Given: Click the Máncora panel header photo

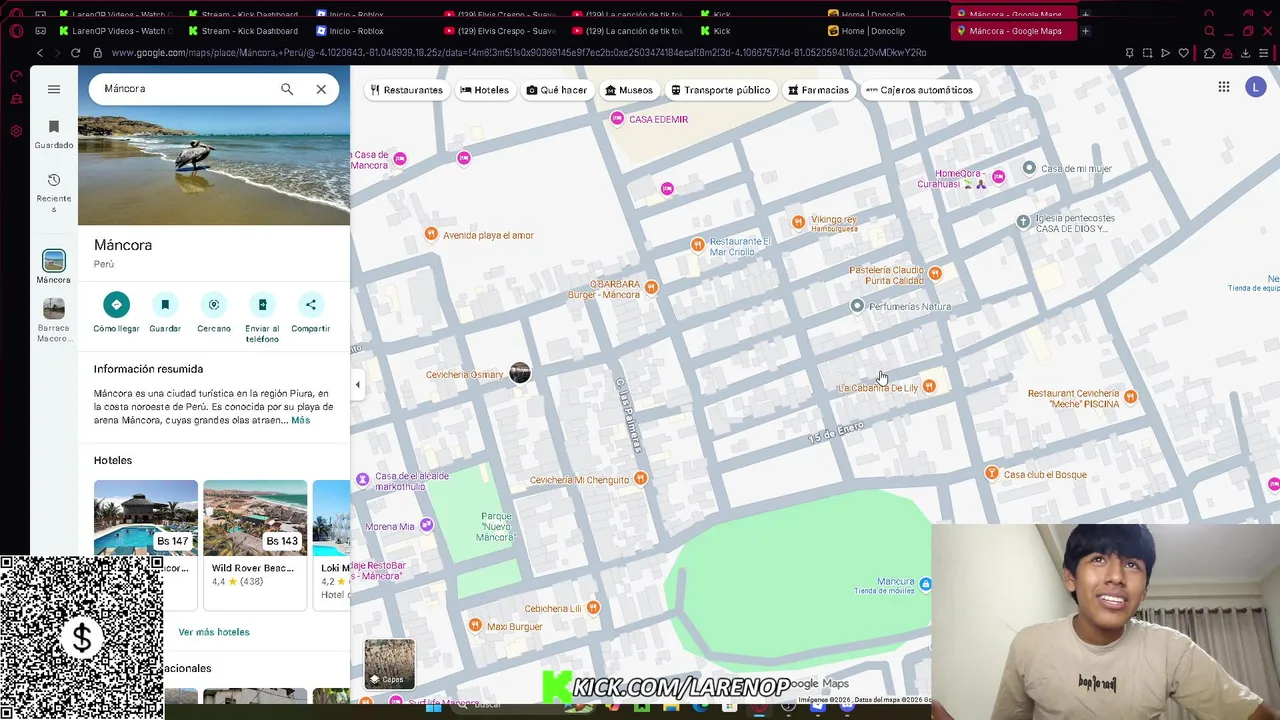Looking at the screenshot, I should pyautogui.click(x=214, y=146).
